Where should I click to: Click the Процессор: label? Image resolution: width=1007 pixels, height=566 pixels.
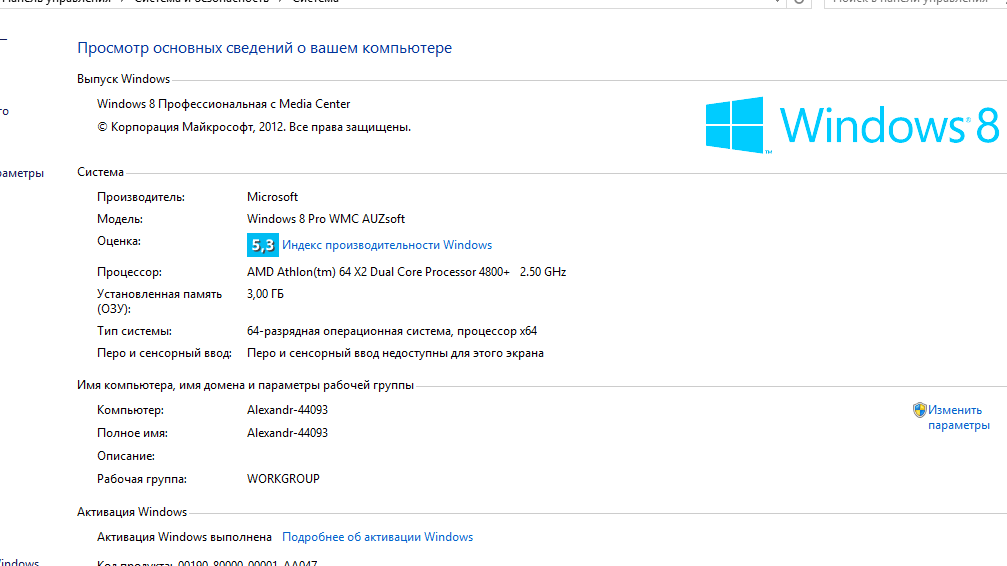[x=129, y=272]
